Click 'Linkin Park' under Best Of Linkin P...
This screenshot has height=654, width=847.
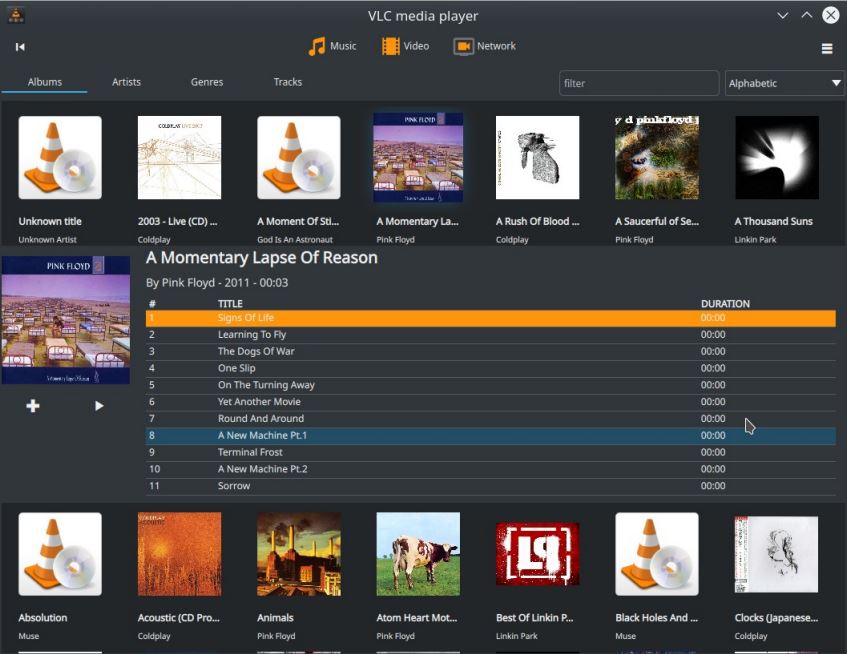pos(516,636)
